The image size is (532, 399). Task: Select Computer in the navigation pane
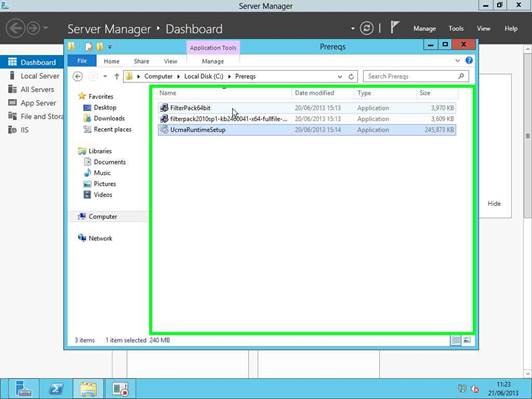click(102, 216)
